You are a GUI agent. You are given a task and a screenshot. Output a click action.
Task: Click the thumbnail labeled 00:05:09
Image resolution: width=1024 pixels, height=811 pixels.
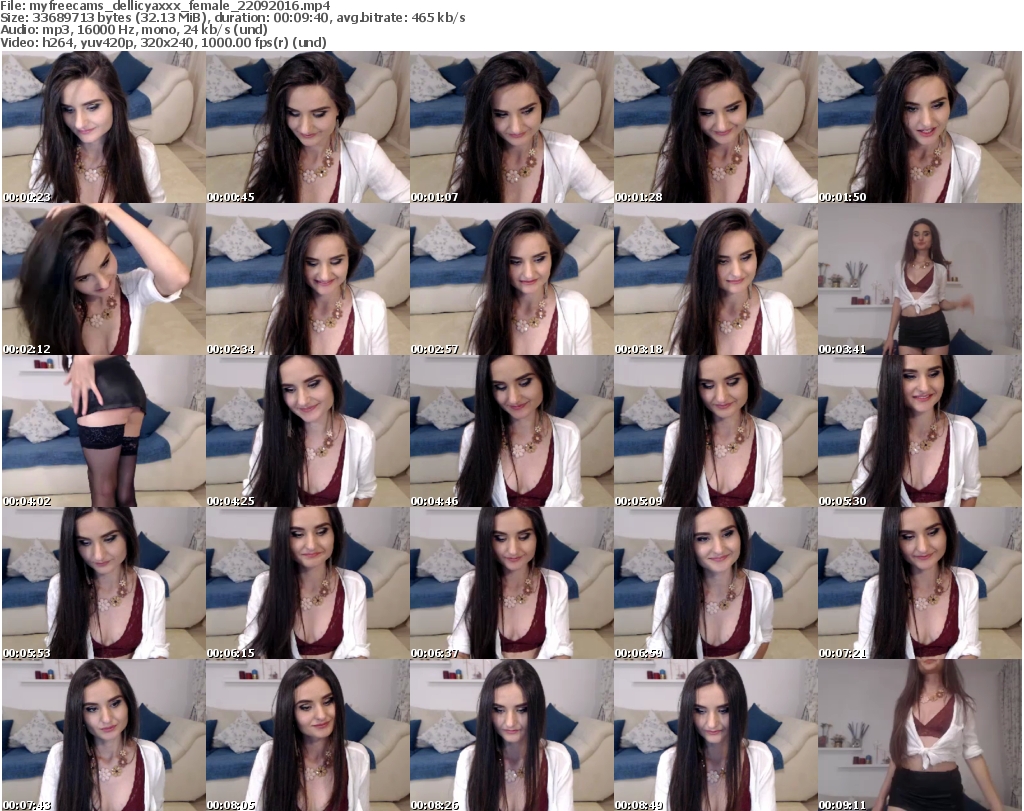715,431
